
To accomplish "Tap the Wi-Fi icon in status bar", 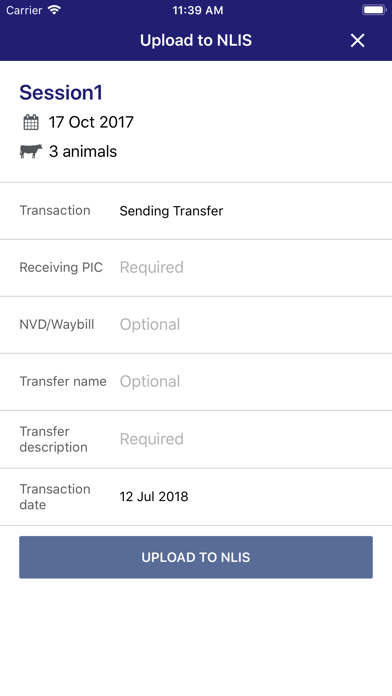I will [55, 10].
